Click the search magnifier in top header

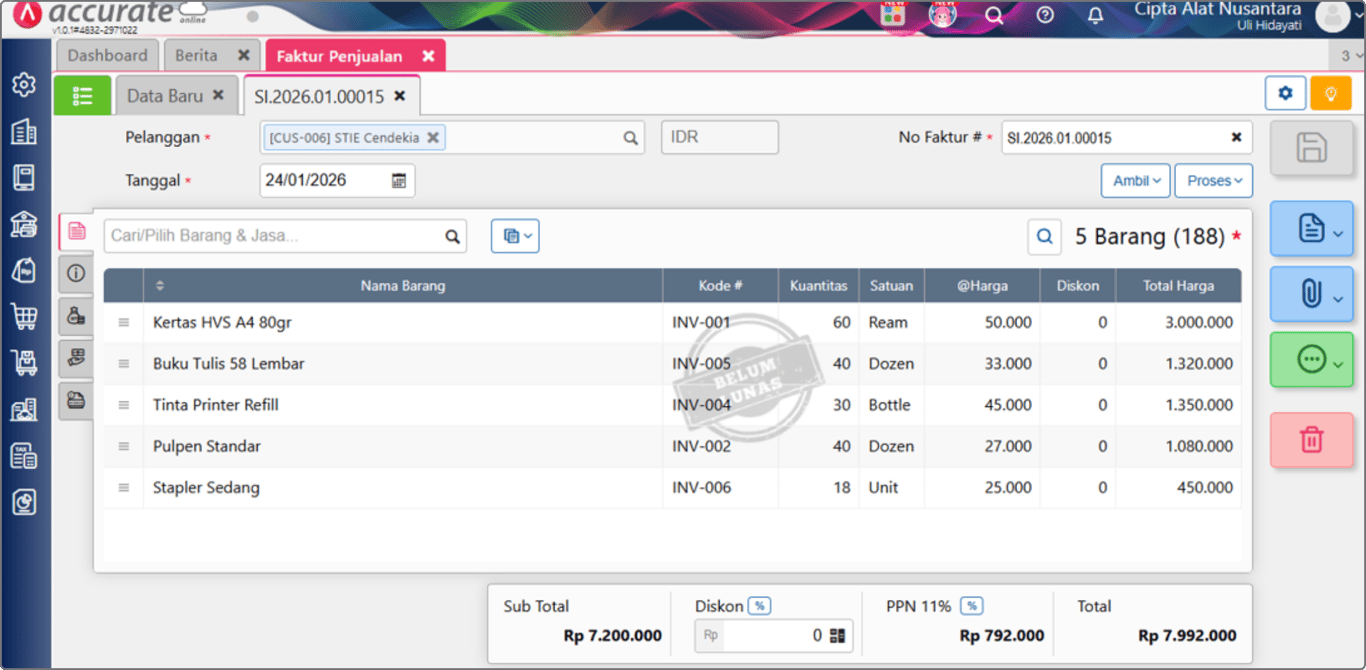coord(994,15)
